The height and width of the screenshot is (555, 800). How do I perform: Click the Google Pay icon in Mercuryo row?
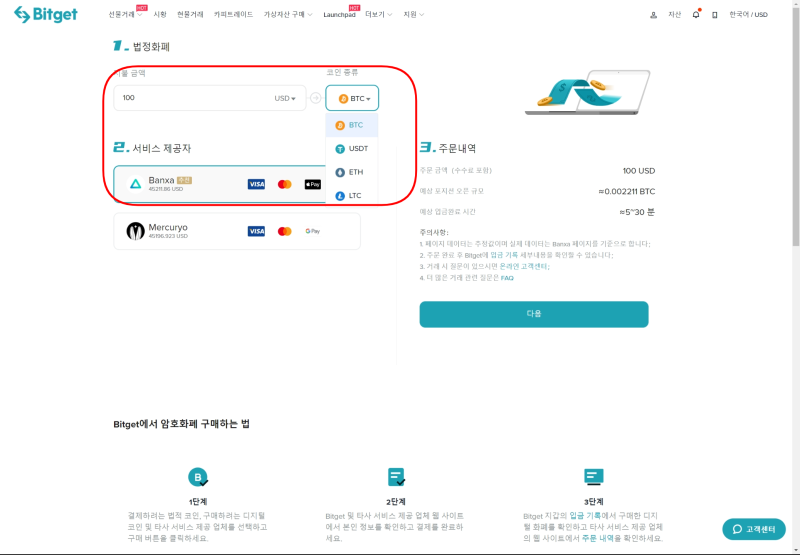tap(313, 231)
